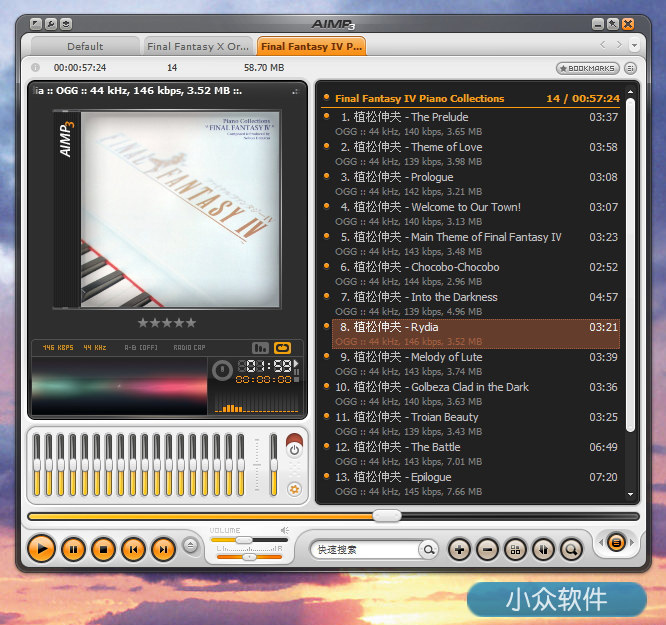Seek using the track progress bar handle

[x=387, y=515]
